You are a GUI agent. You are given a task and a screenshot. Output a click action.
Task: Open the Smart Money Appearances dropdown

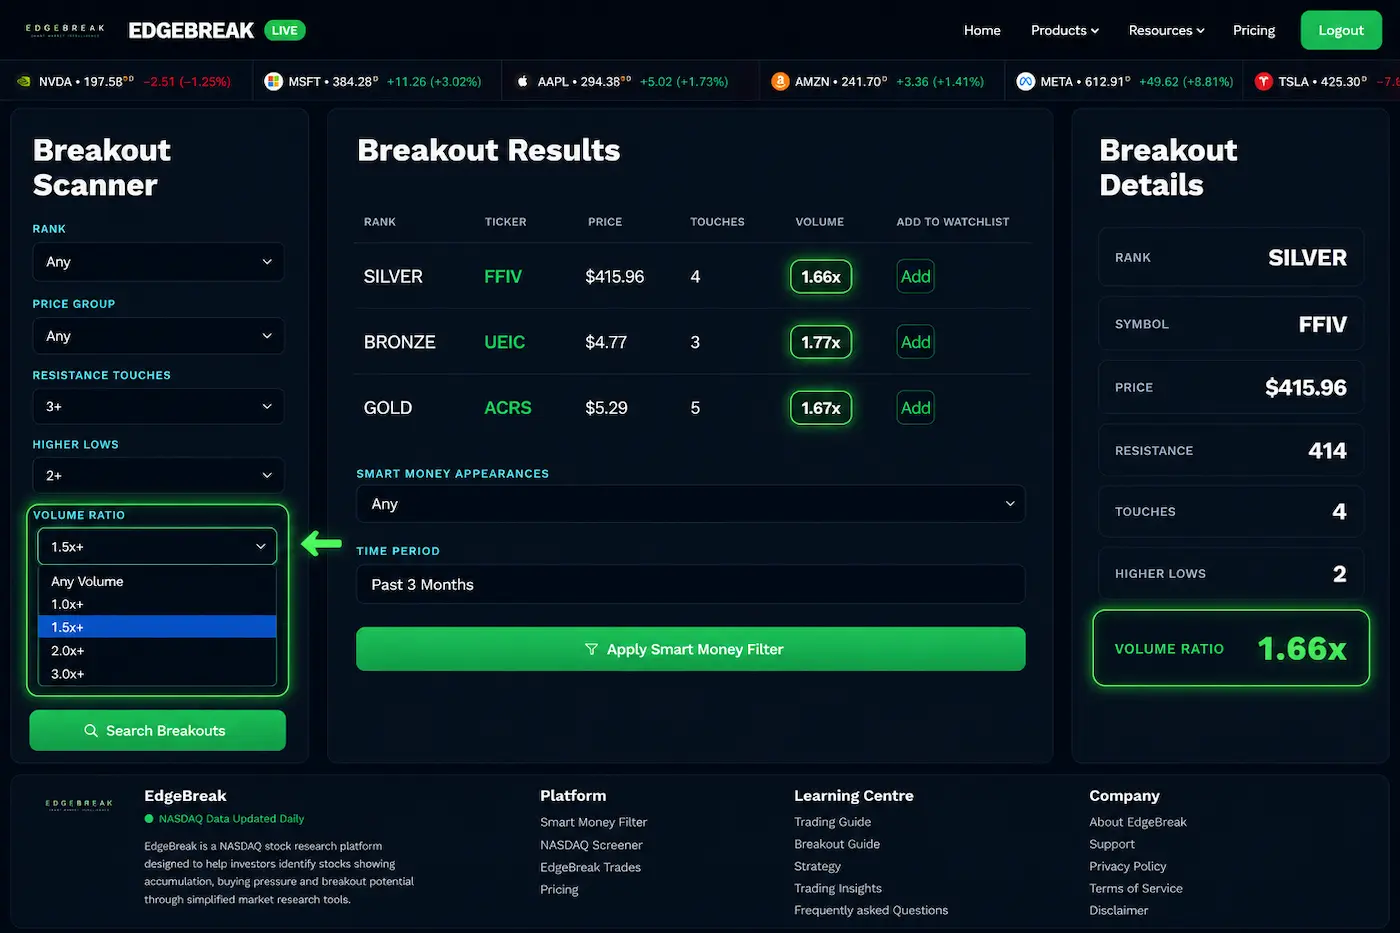pyautogui.click(x=690, y=504)
